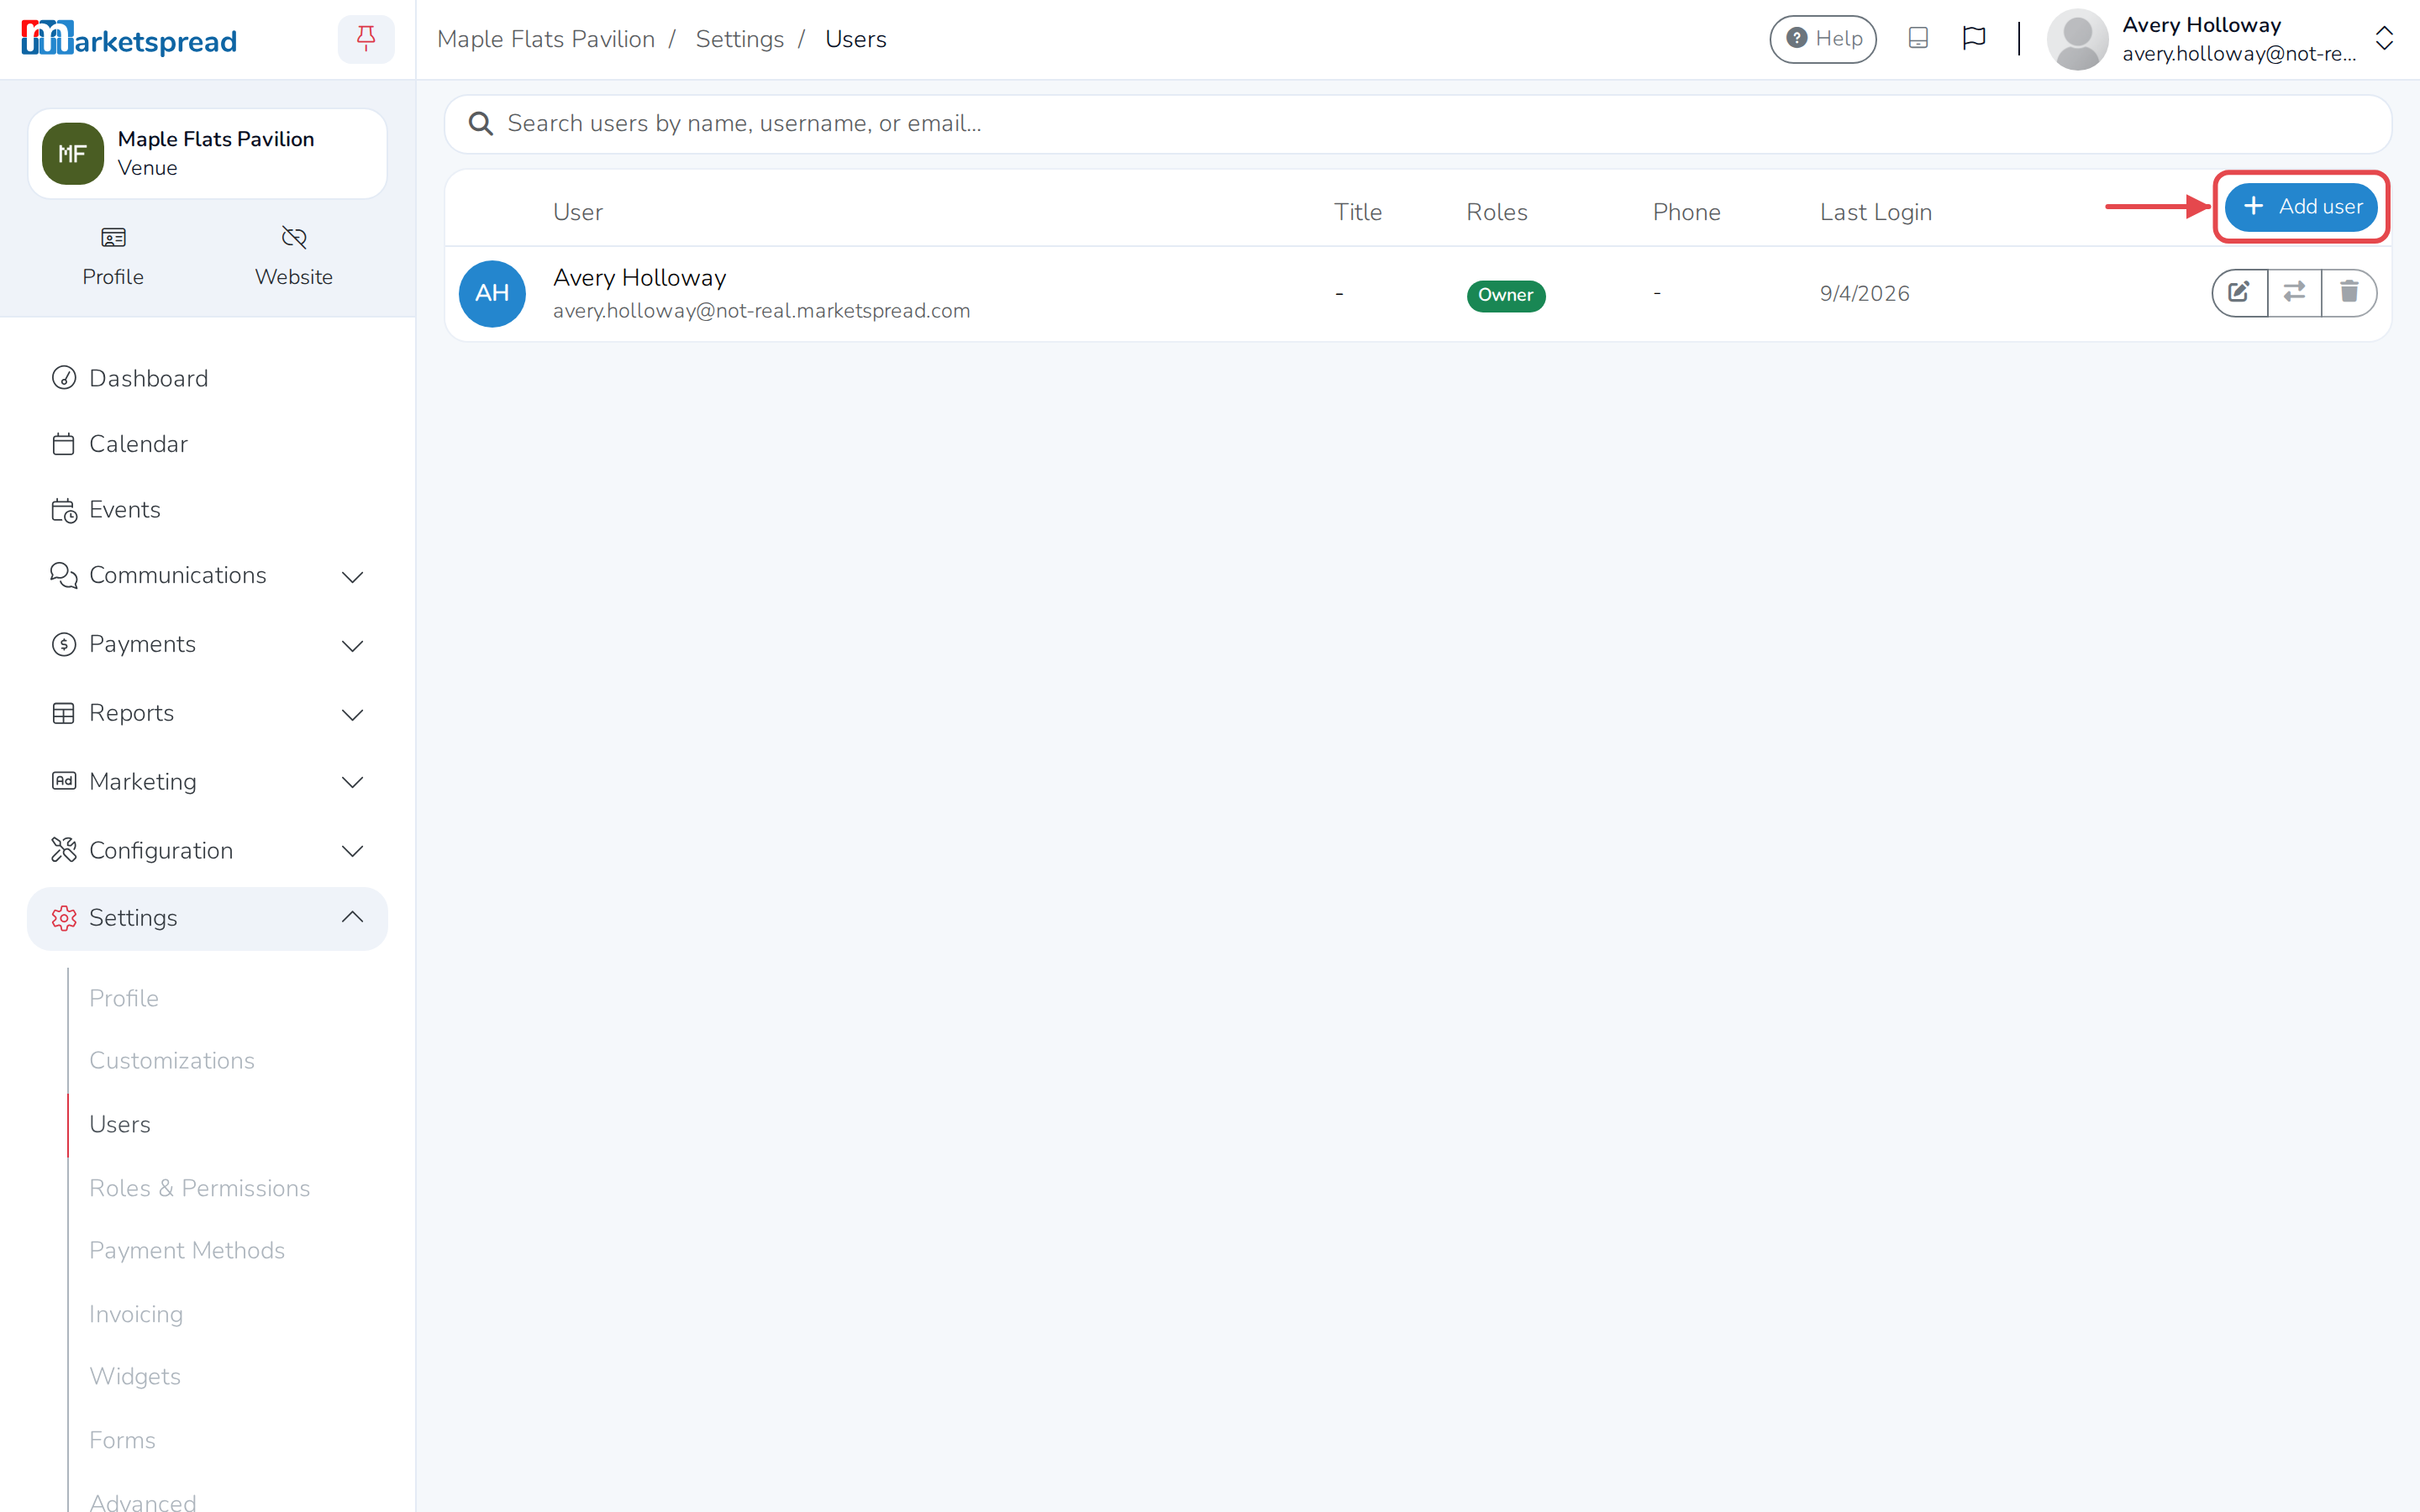Open Events in sidebar
This screenshot has width=2420, height=1512.
pyautogui.click(x=207, y=510)
